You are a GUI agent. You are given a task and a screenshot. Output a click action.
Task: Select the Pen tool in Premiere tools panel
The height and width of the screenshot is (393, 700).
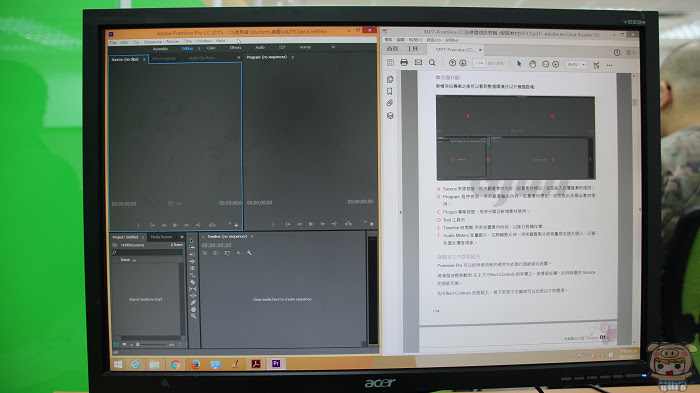click(x=193, y=302)
